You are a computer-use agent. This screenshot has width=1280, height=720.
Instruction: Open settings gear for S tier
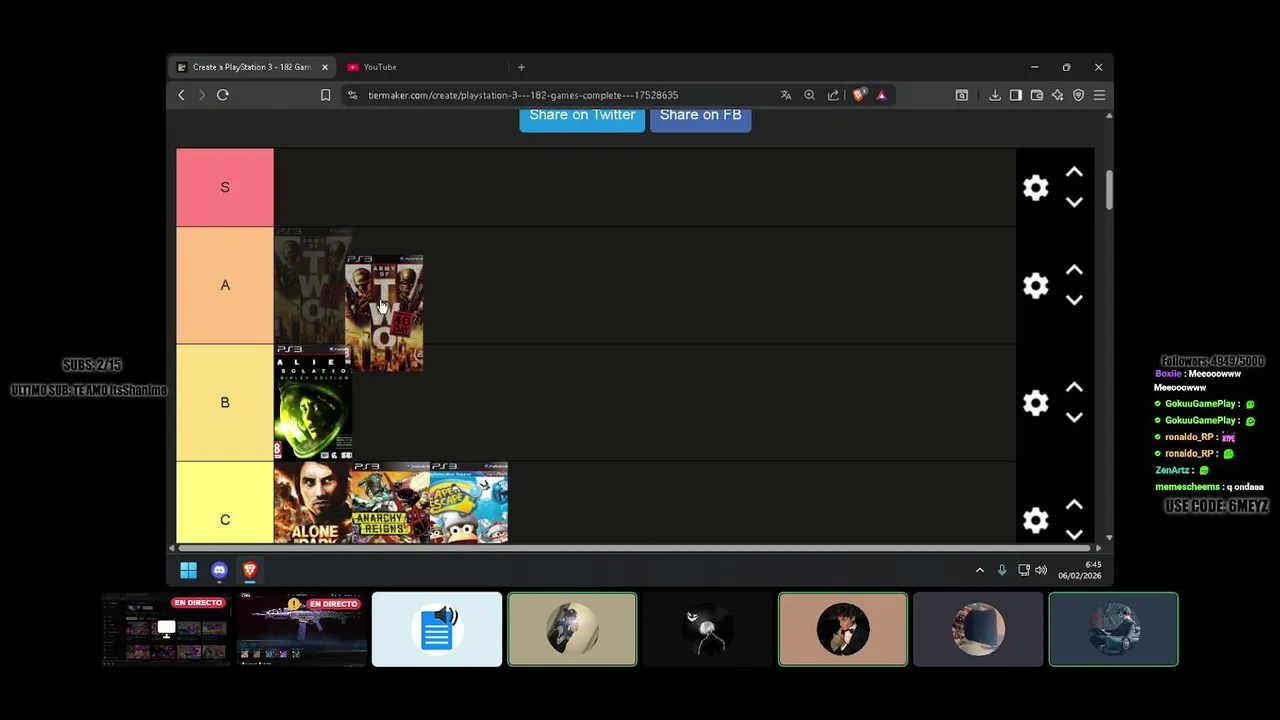1036,188
